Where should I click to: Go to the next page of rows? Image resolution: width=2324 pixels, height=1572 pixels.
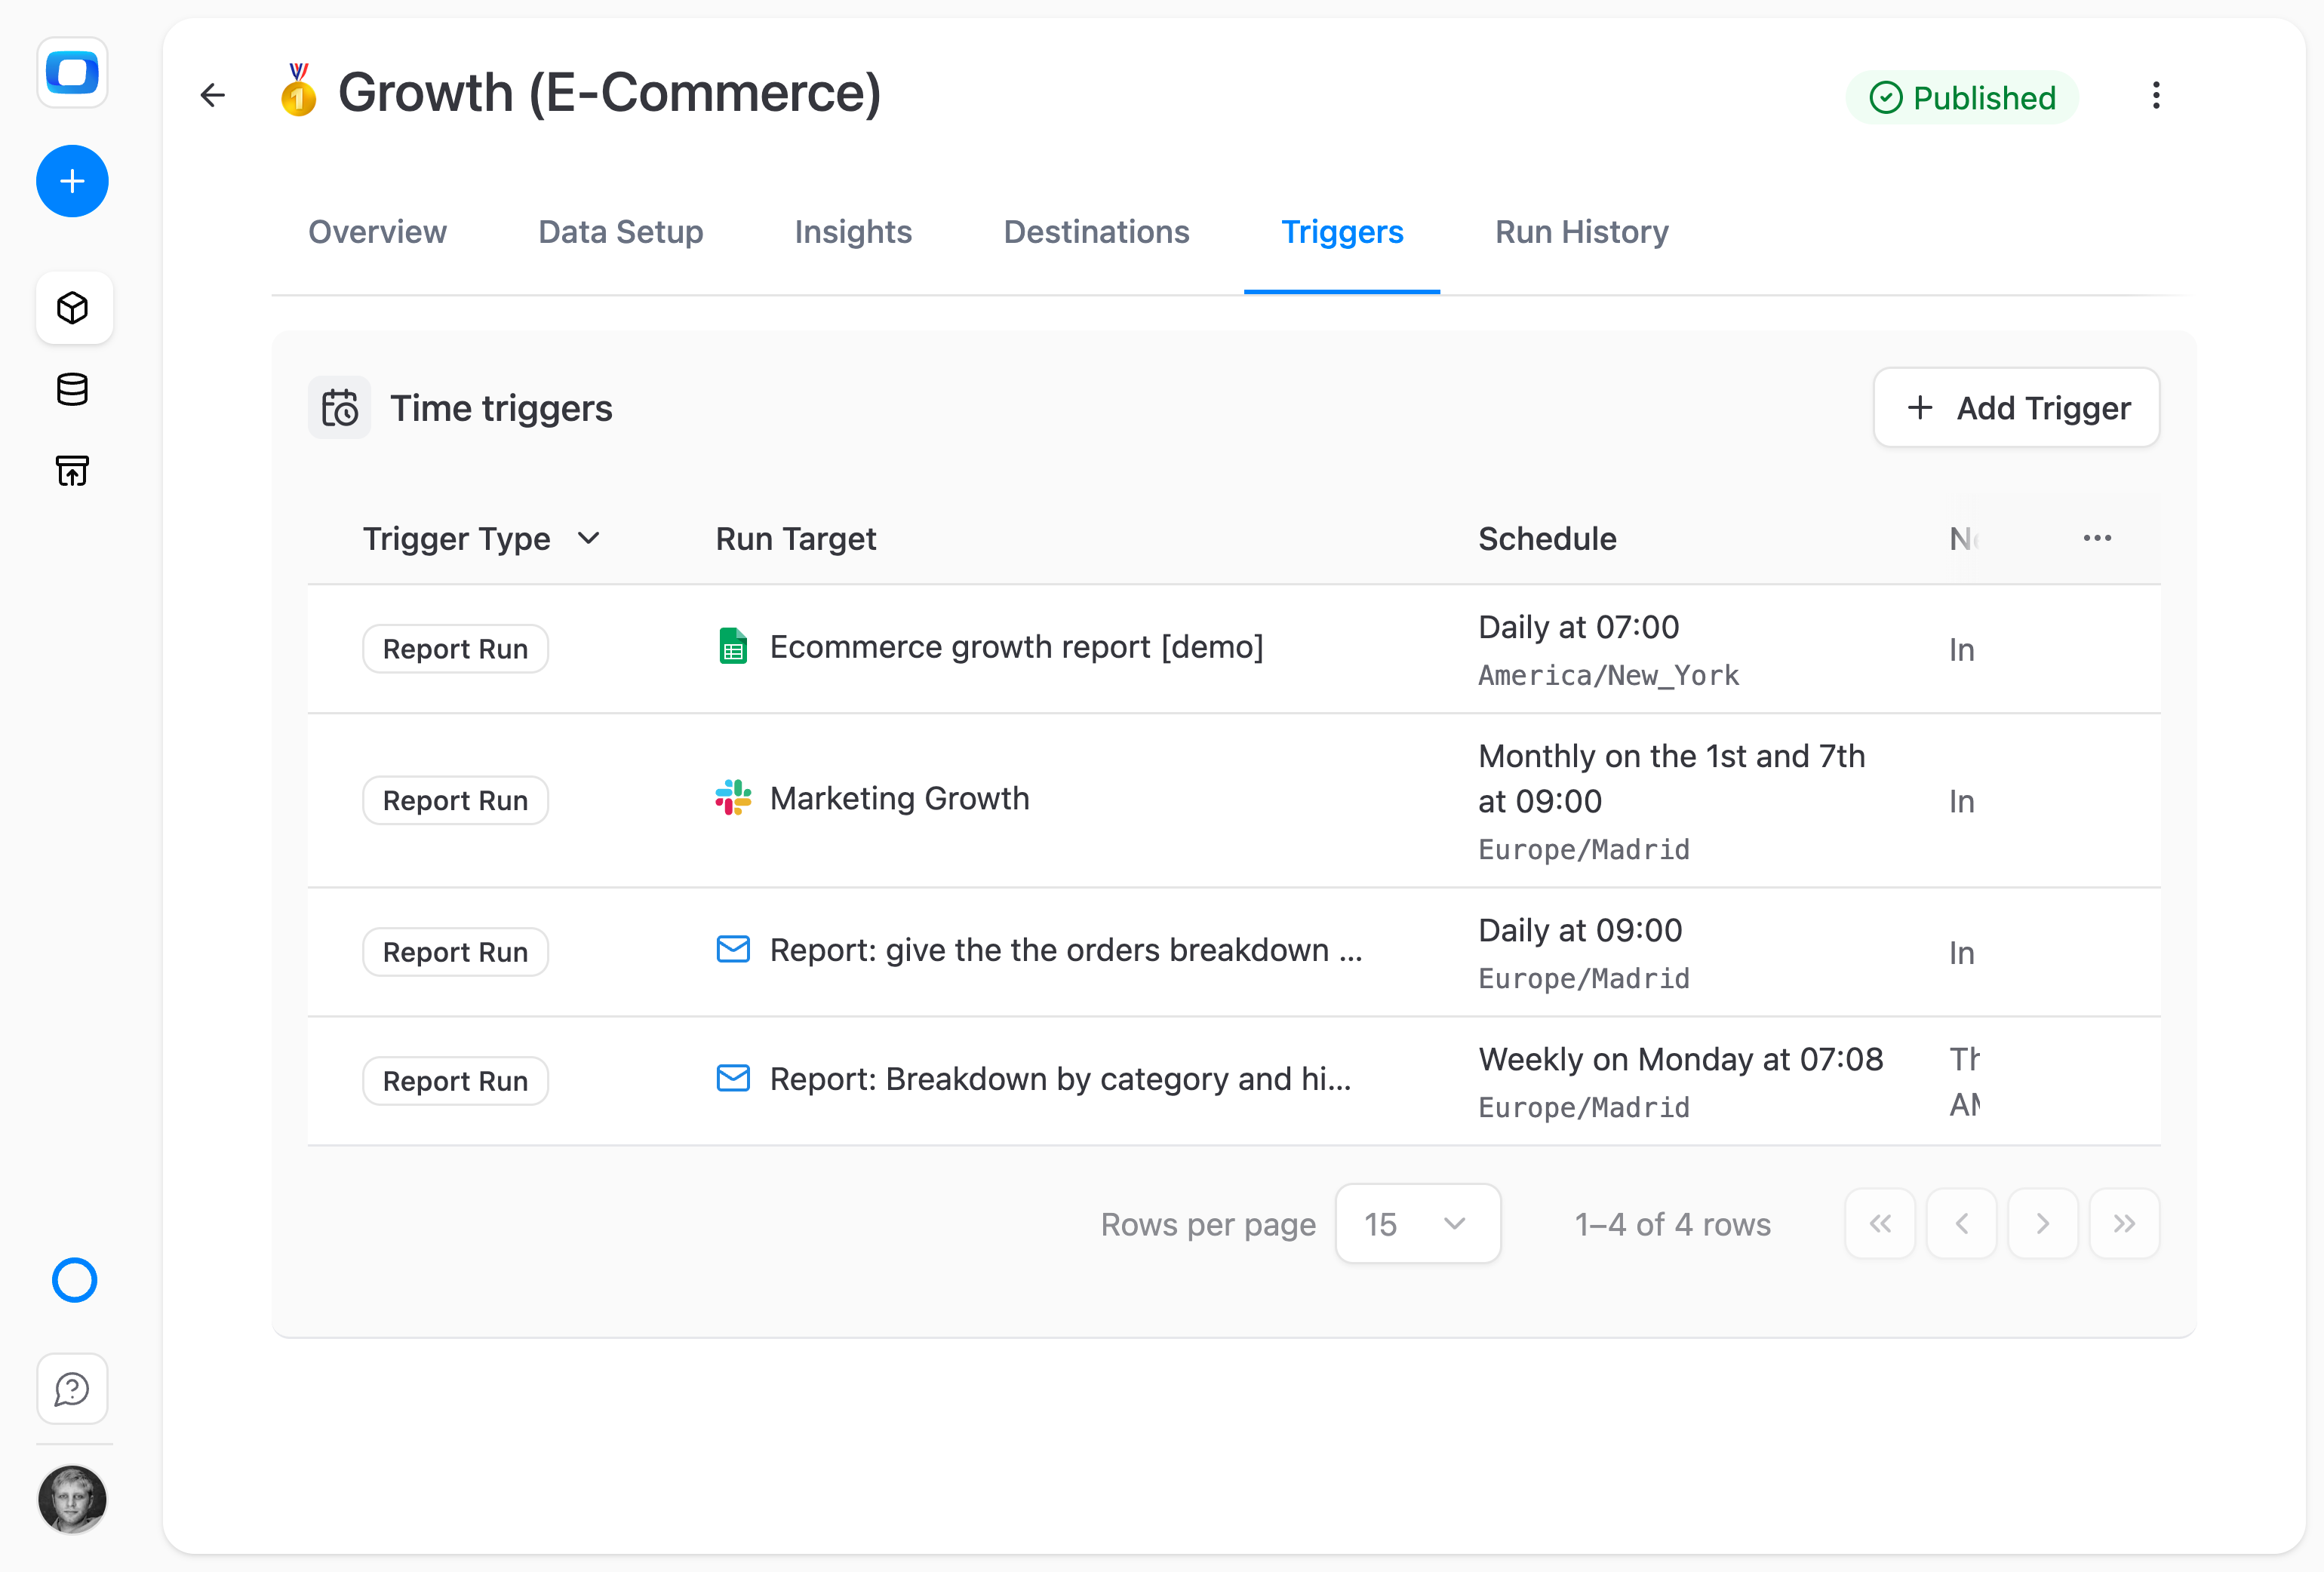[x=2042, y=1223]
